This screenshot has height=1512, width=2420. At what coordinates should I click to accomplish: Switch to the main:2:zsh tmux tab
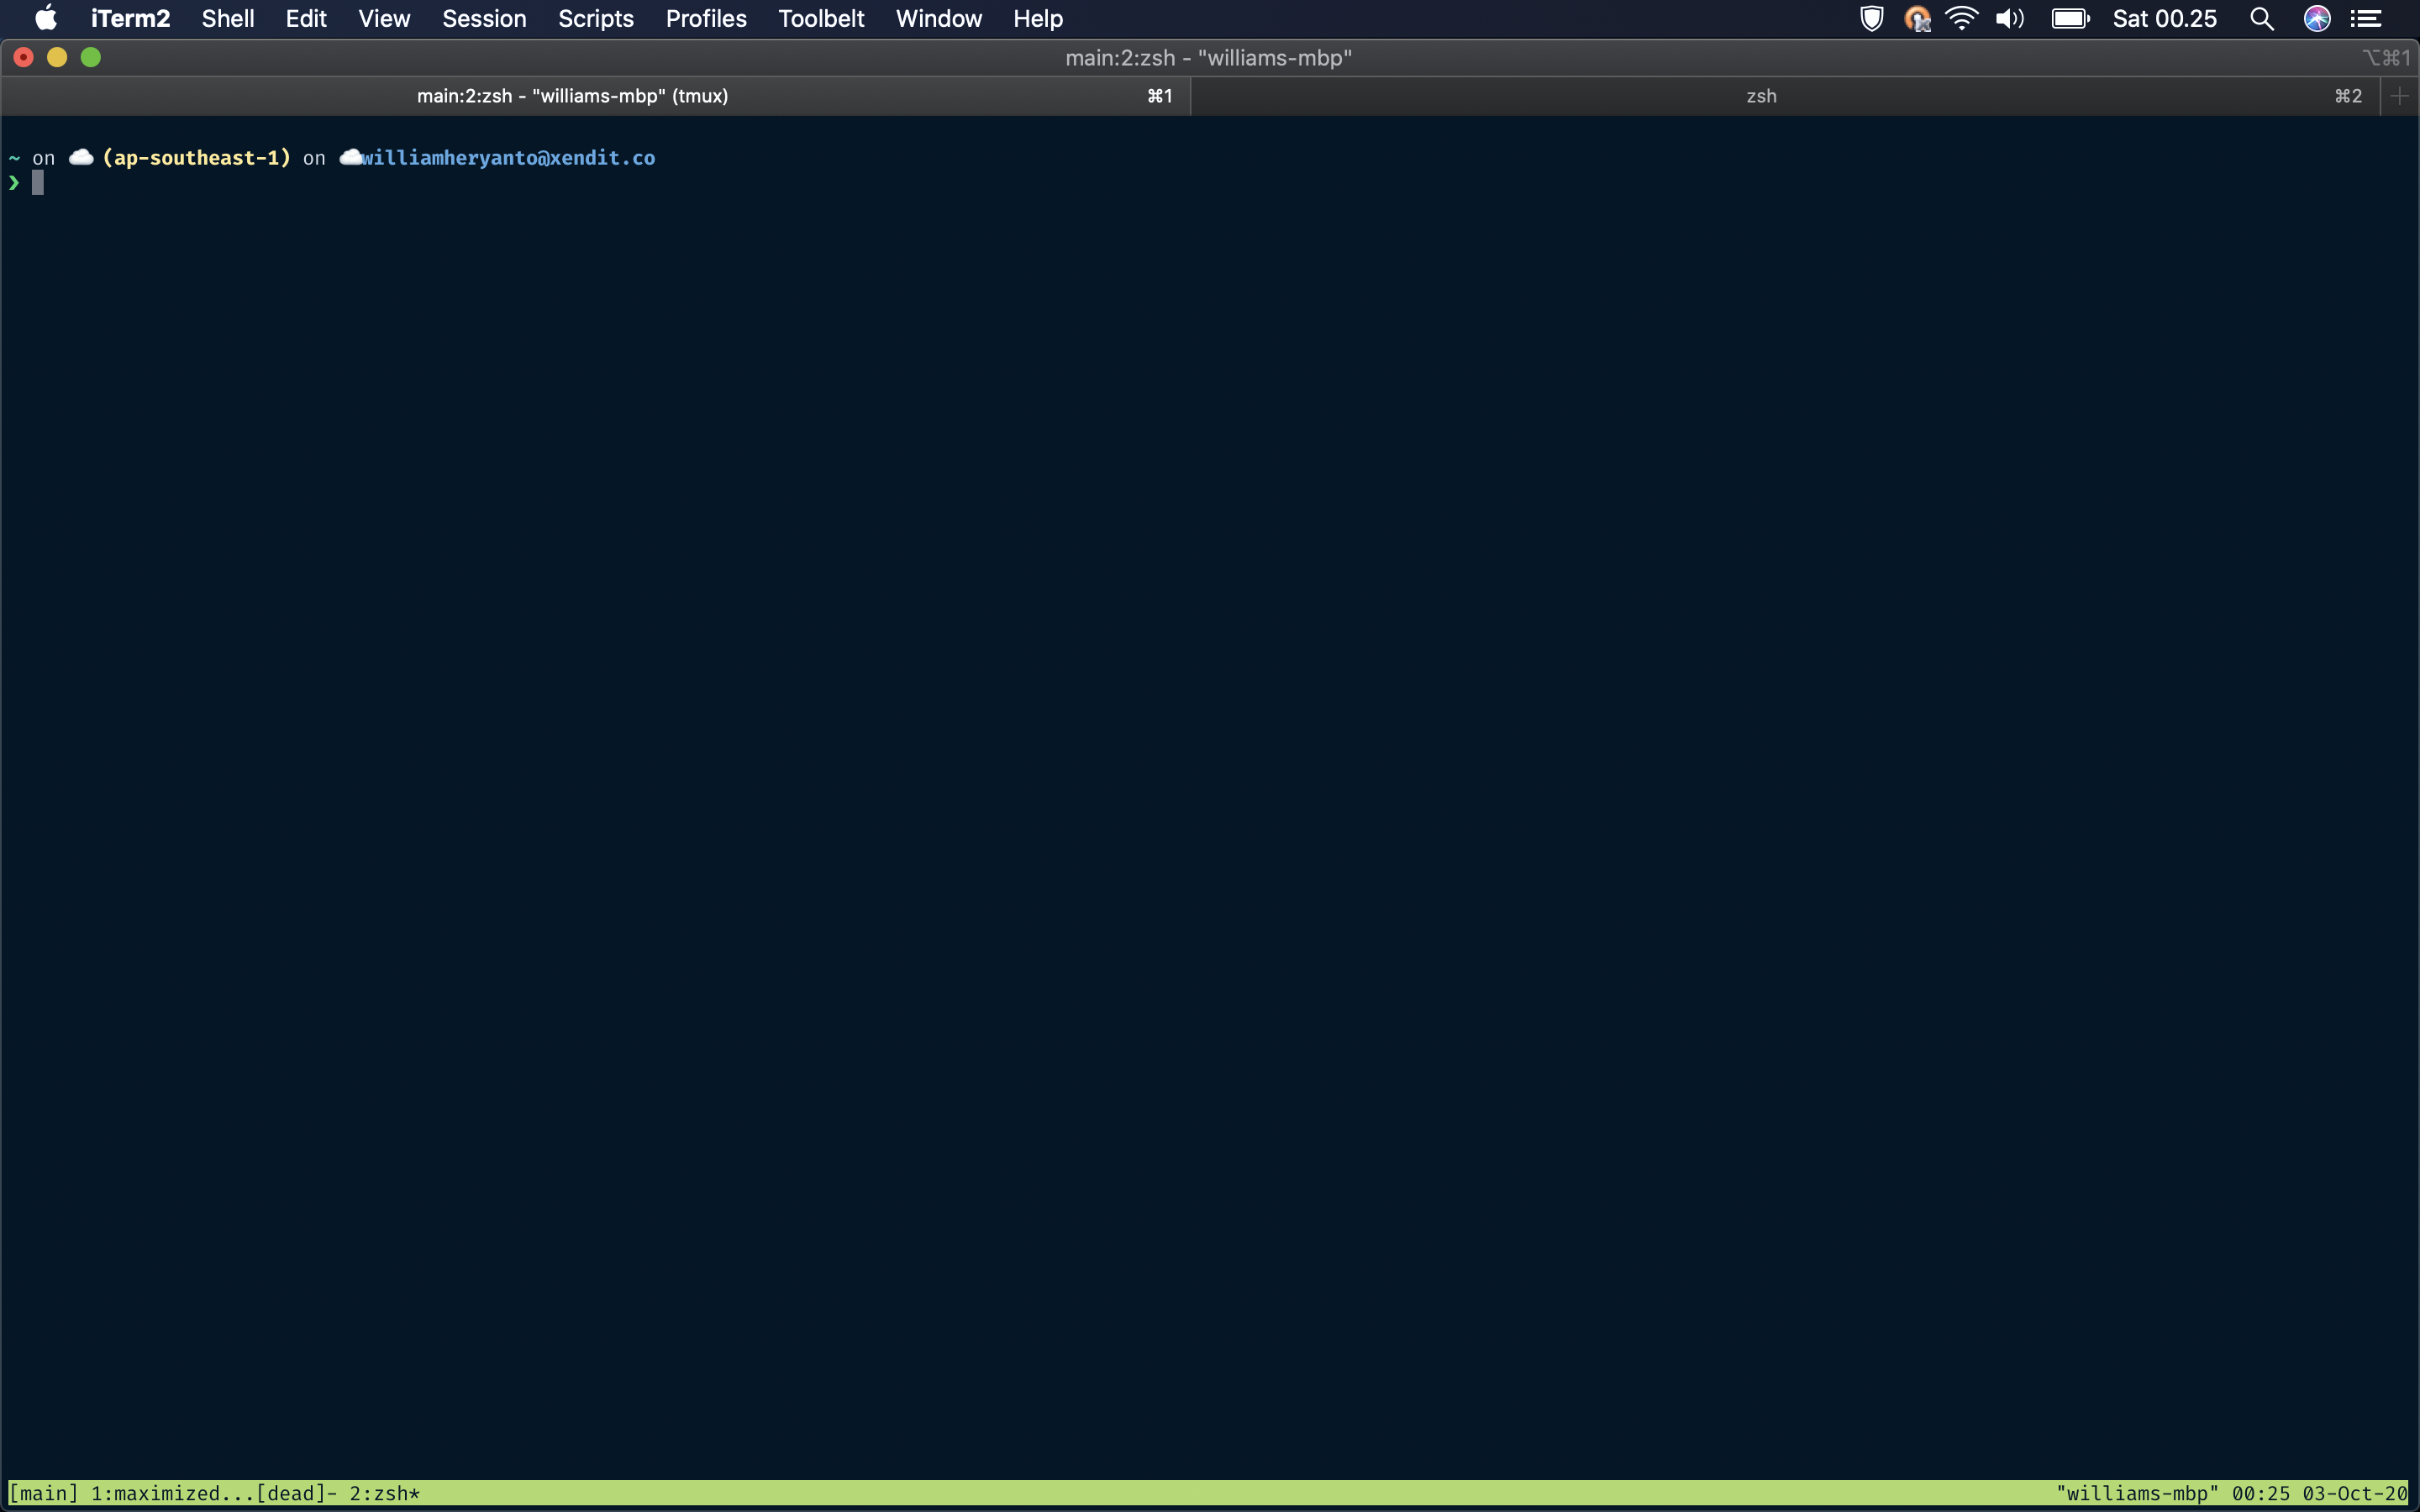point(596,96)
